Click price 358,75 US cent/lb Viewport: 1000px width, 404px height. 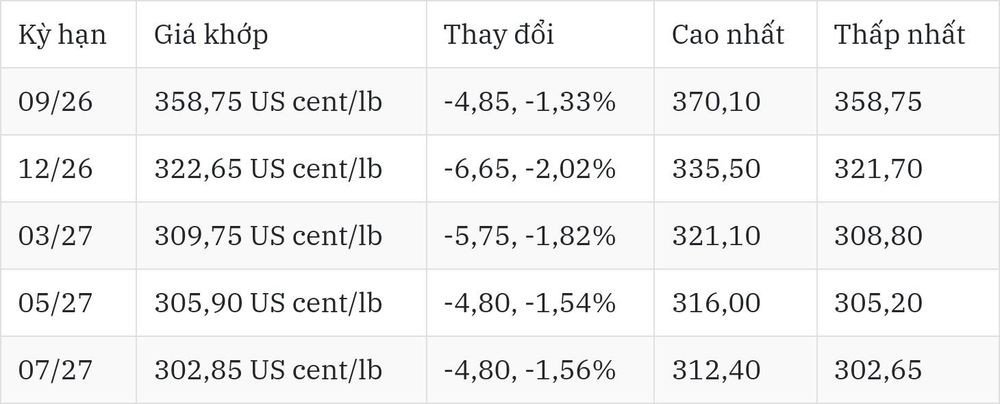[x=268, y=101]
